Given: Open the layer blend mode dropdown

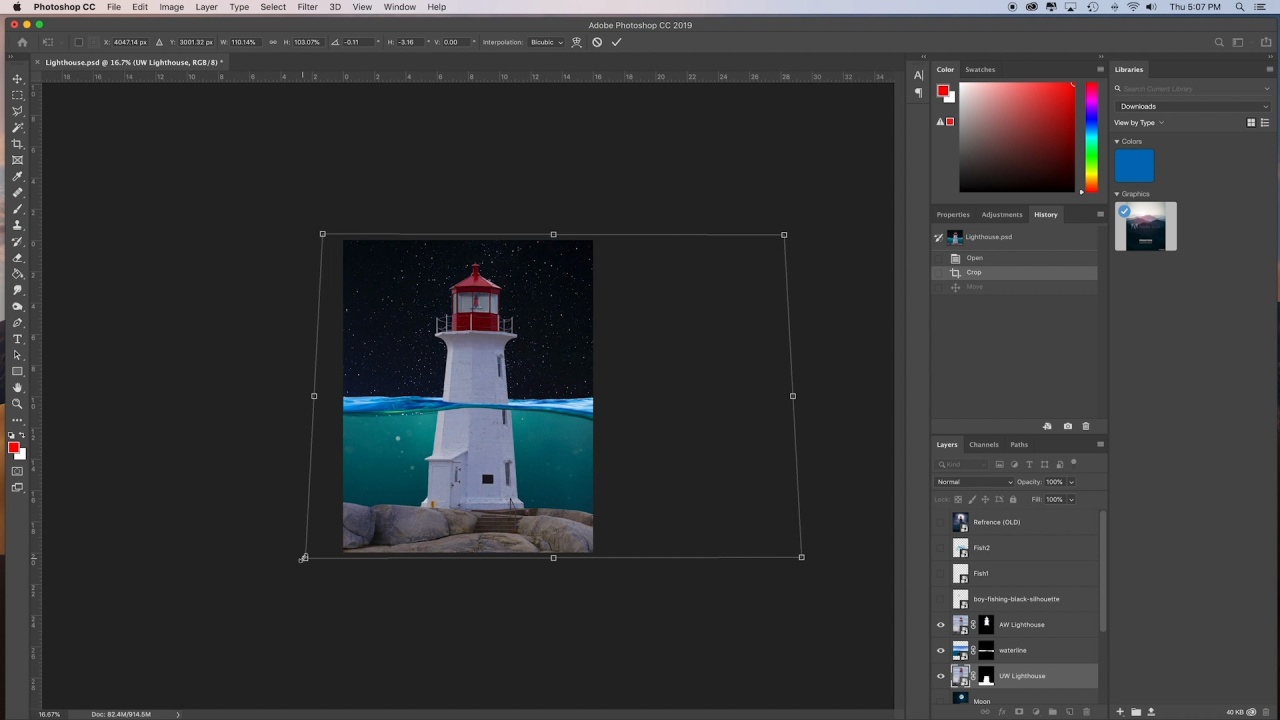Looking at the screenshot, I should point(973,482).
